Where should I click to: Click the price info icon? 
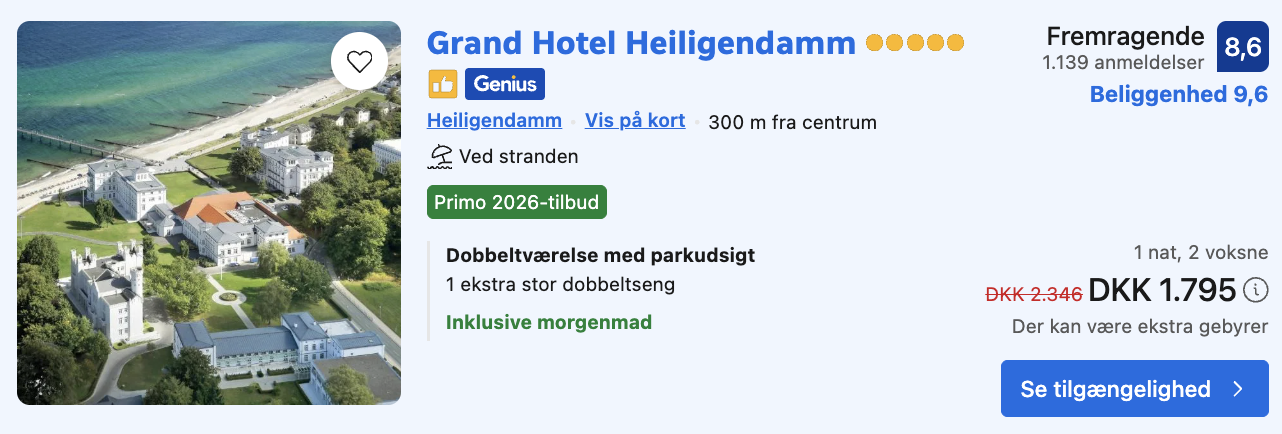[1255, 290]
